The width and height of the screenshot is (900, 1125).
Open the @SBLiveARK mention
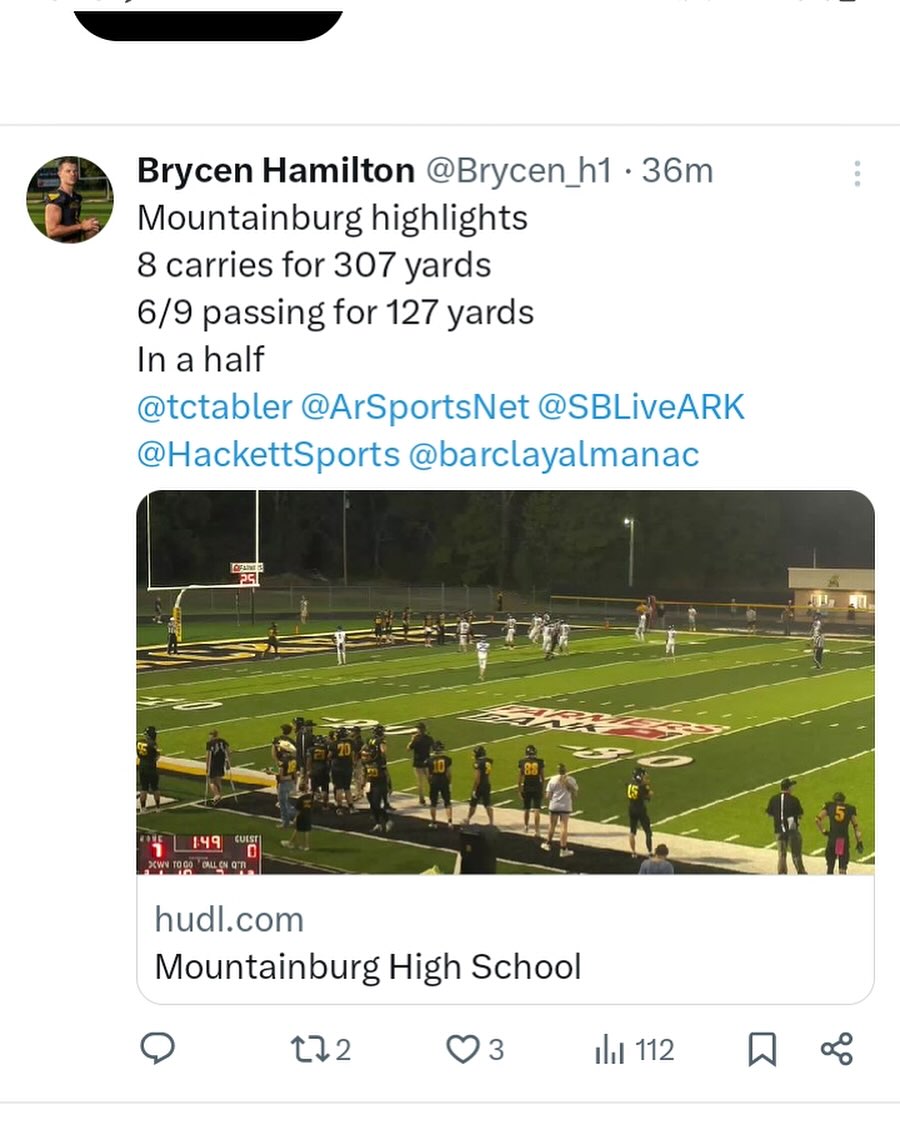[641, 407]
